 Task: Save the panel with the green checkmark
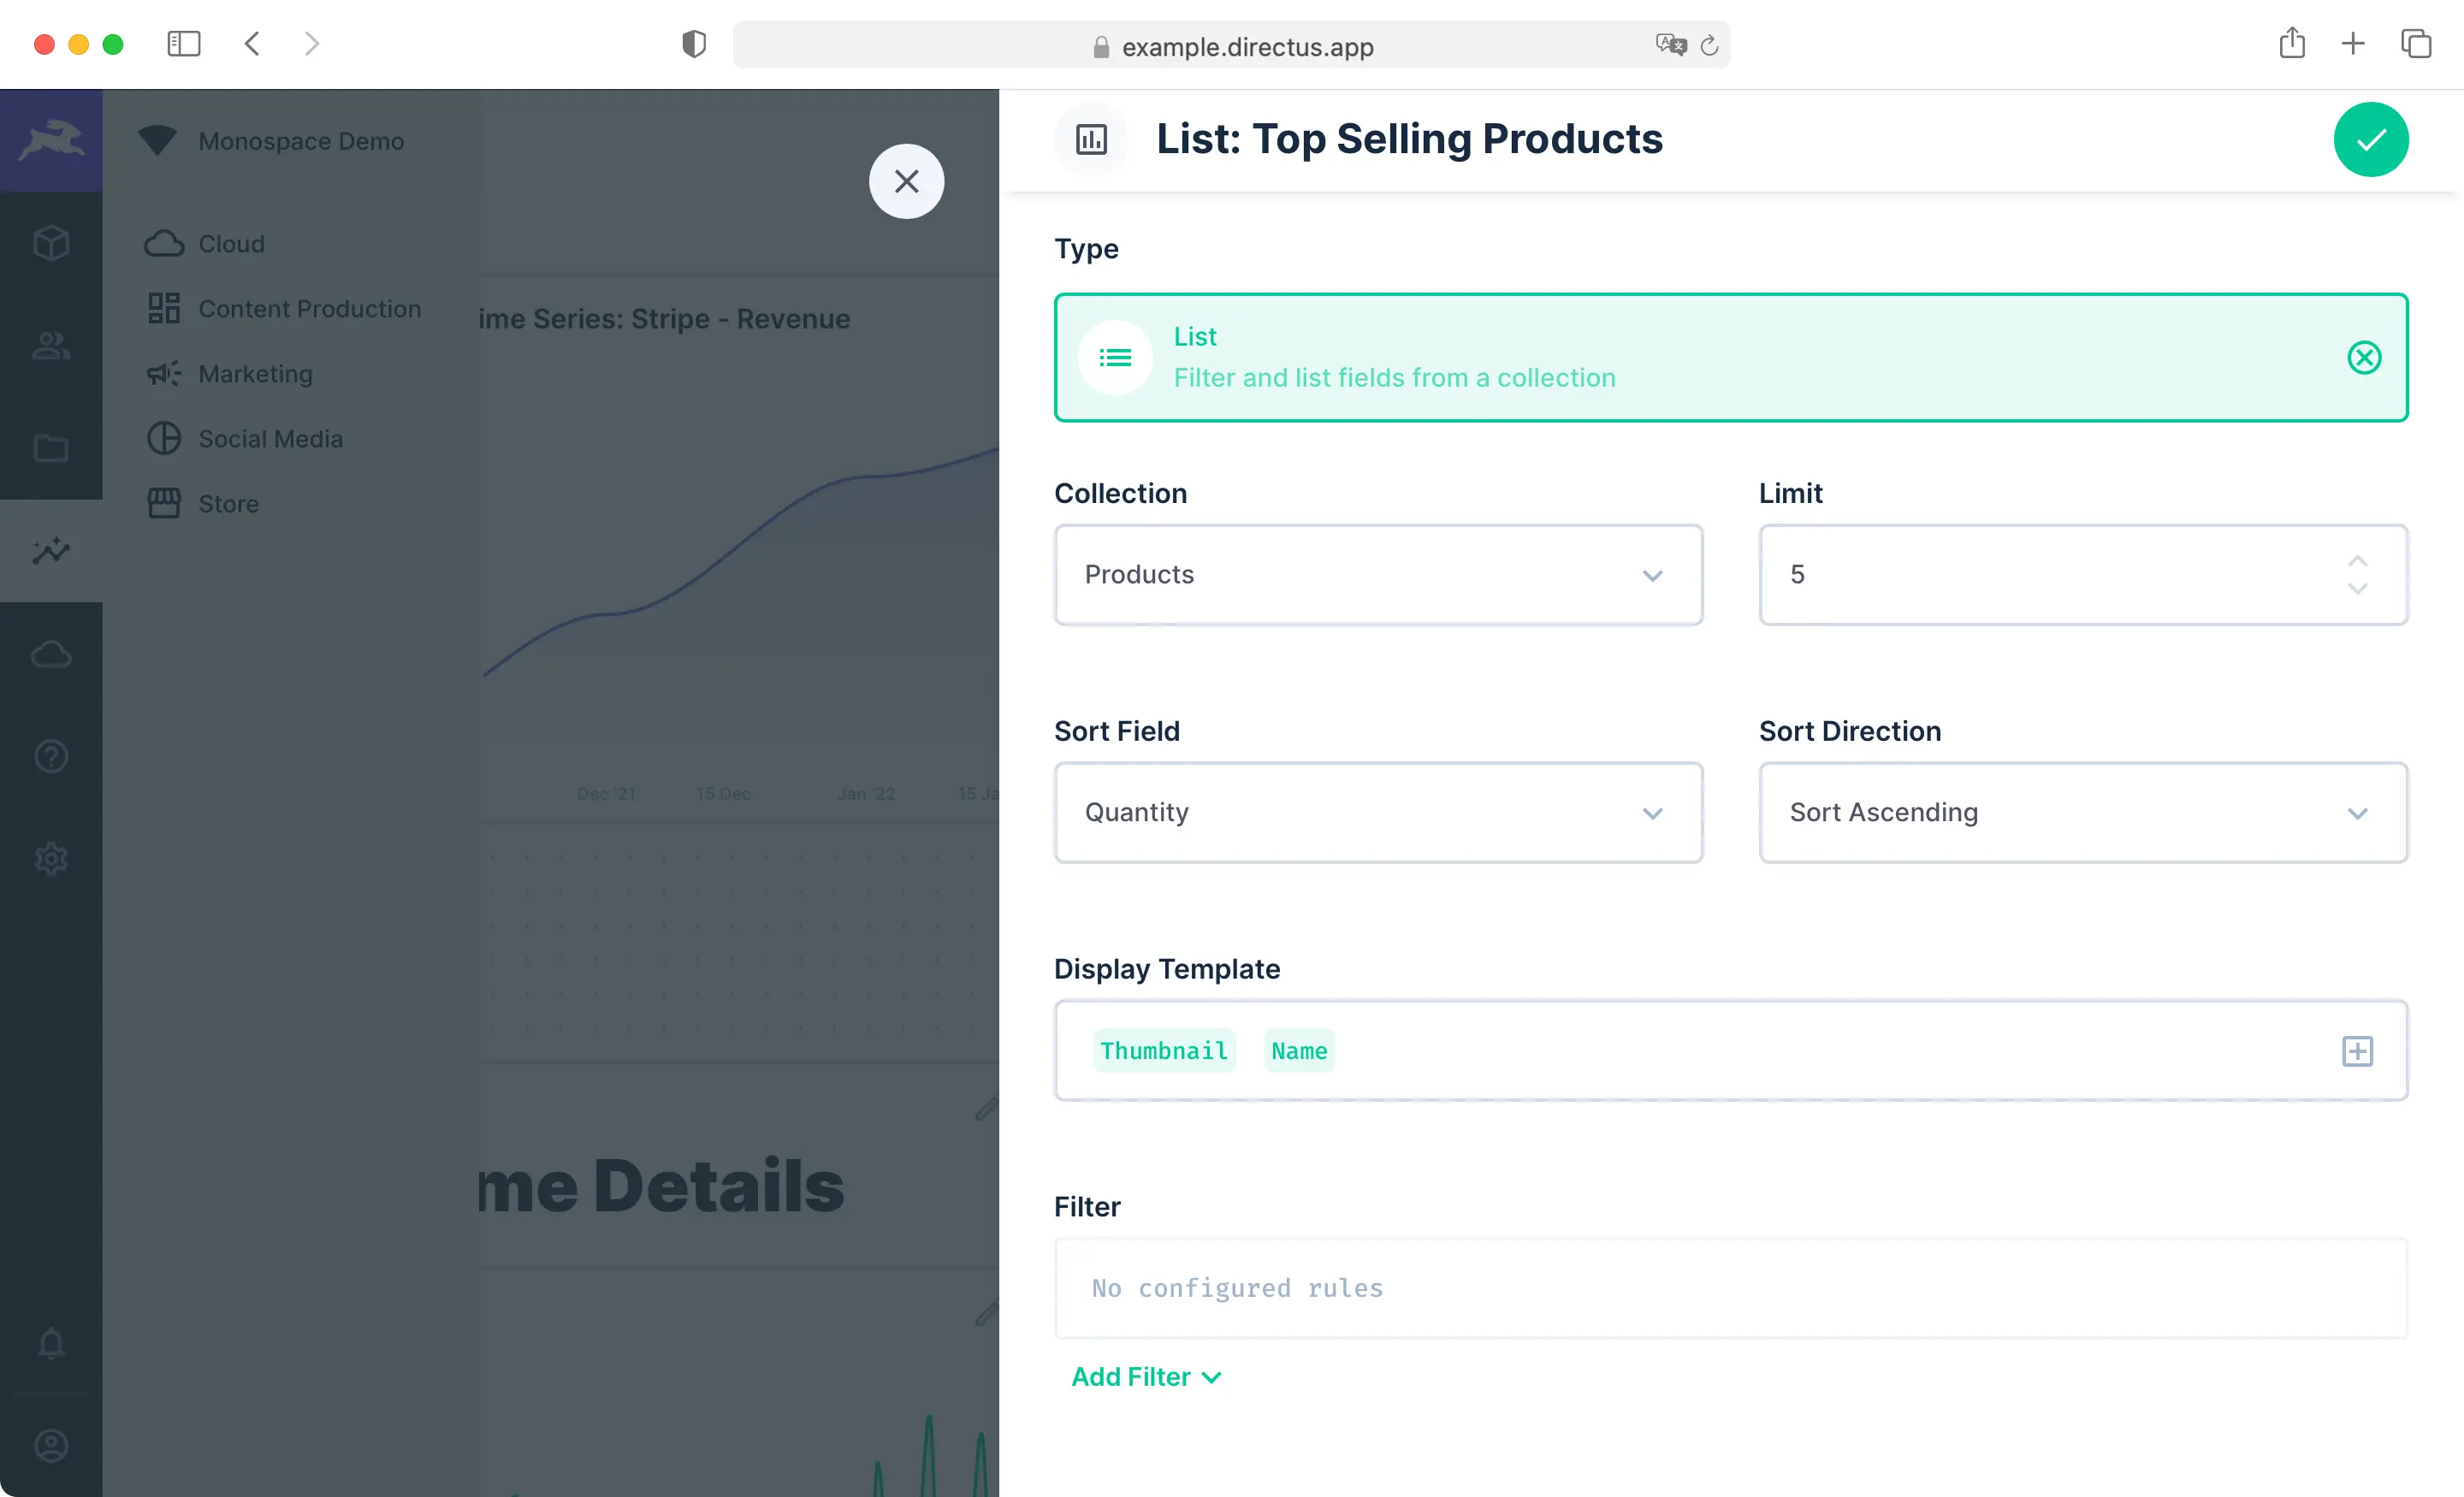2371,139
